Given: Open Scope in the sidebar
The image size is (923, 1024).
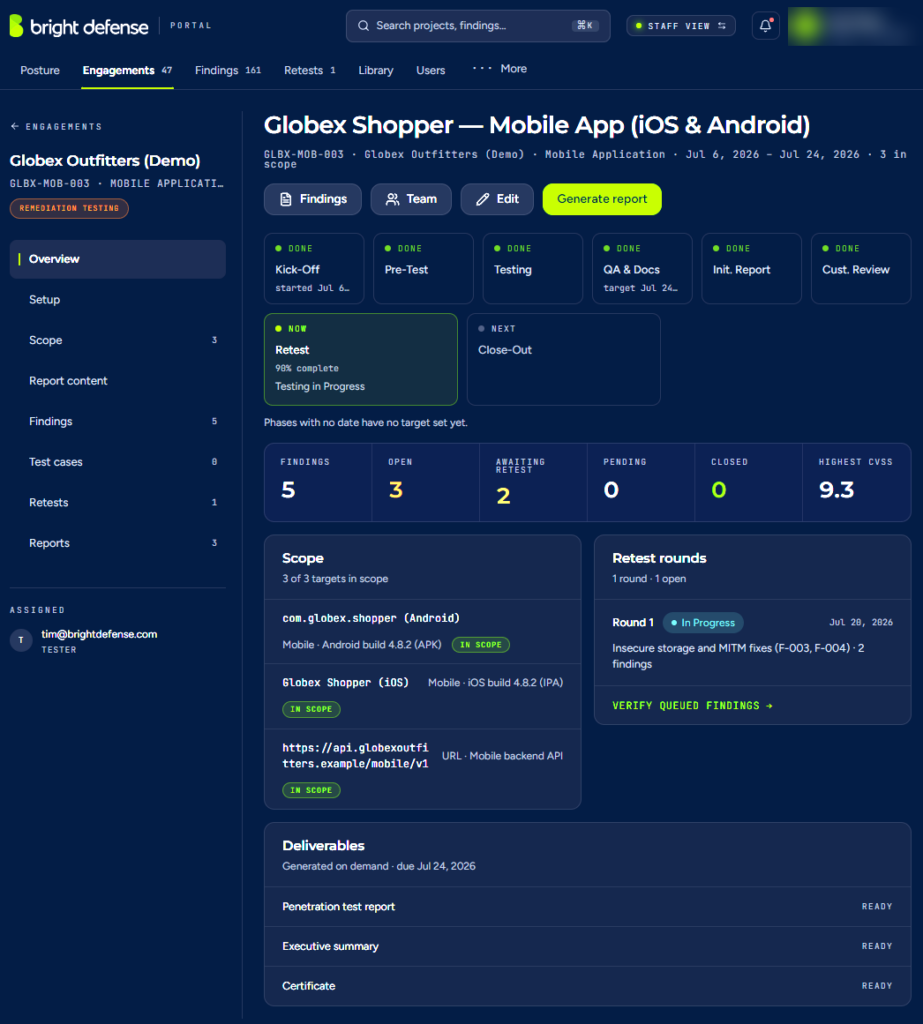Looking at the screenshot, I should pos(118,340).
